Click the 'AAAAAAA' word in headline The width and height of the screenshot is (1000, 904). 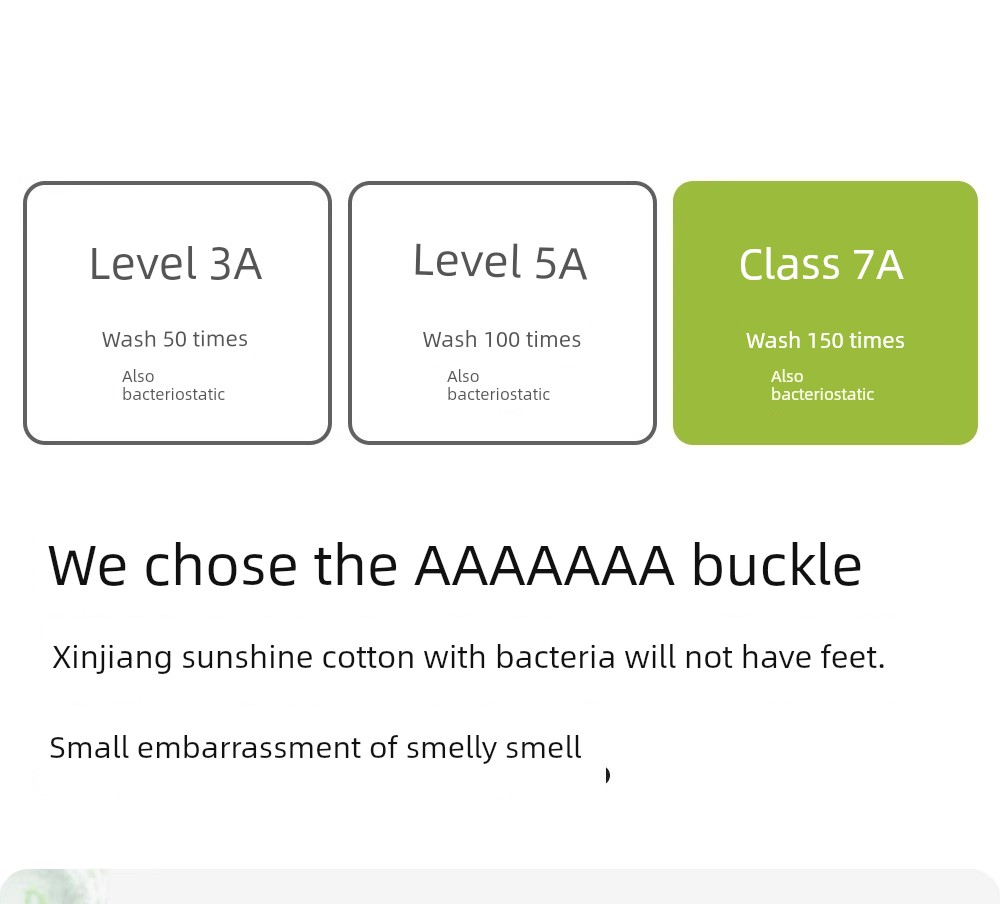pyautogui.click(x=545, y=566)
